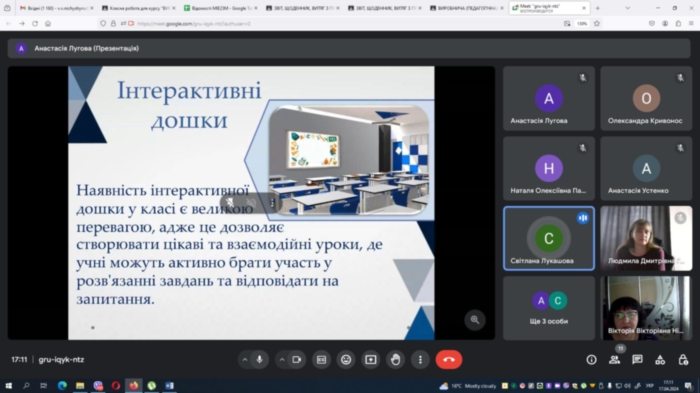Open a new browser tab with plus button

(598, 8)
